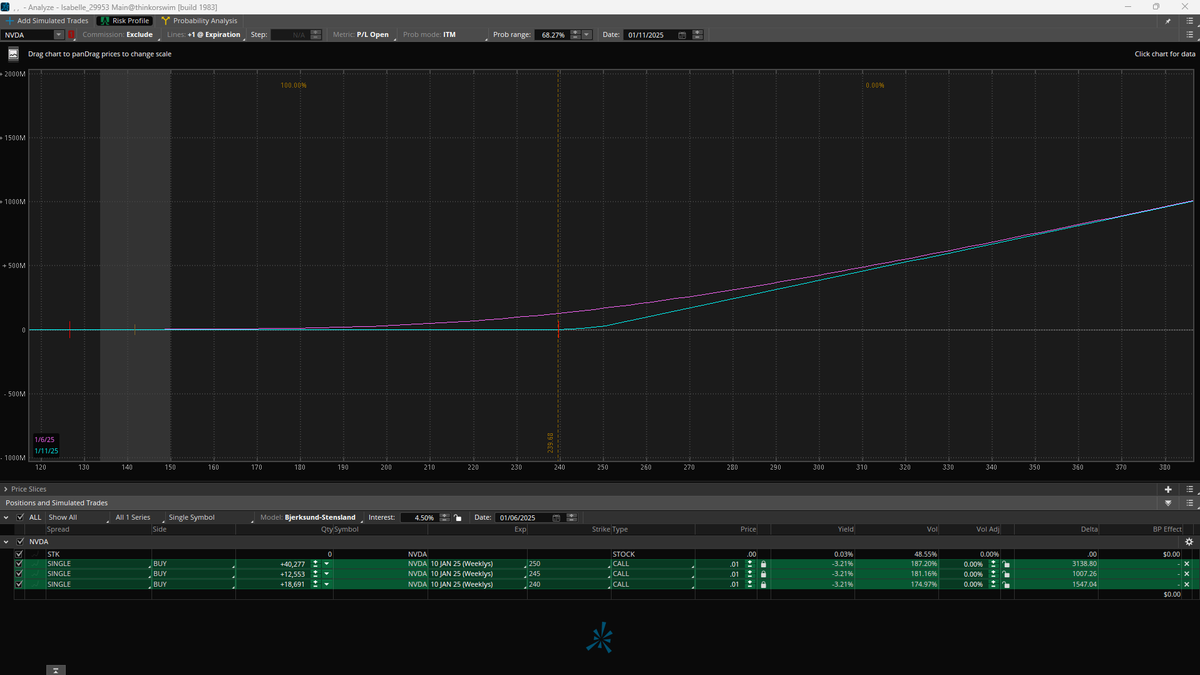This screenshot has width=1200, height=675.
Task: Open the calendar for the top date
Action: coord(682,34)
